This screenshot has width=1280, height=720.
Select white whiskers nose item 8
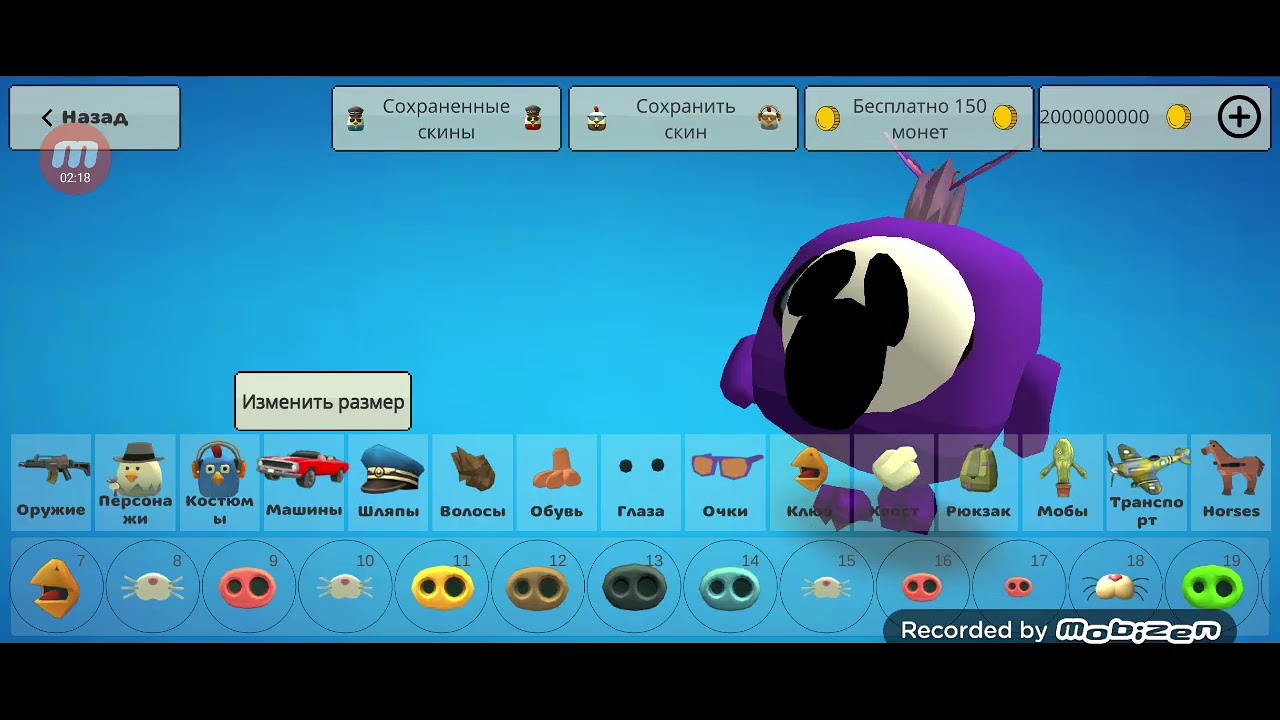(152, 588)
